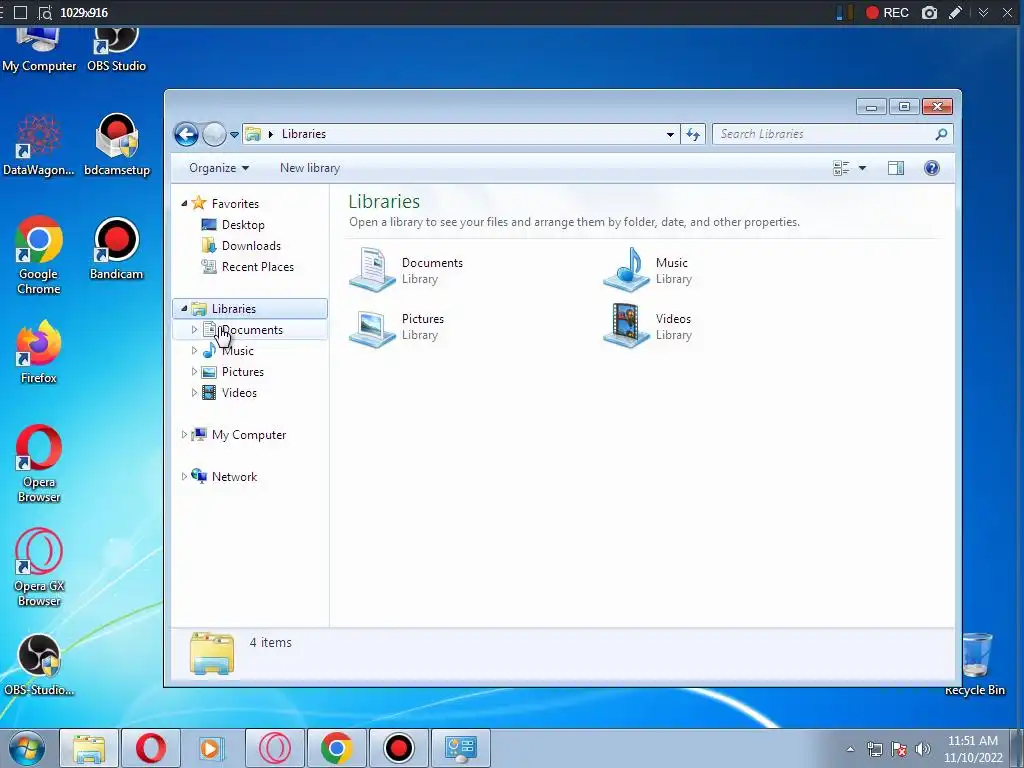Open volume speaker tray icon
This screenshot has height=768, width=1024.
923,749
